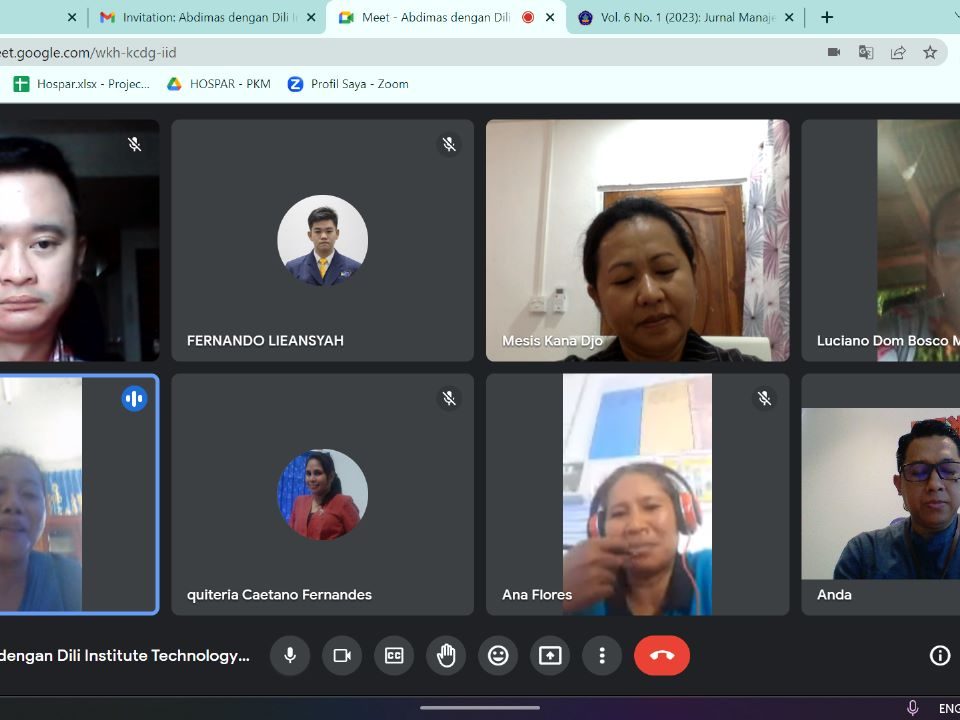Click the Ana Flores name label

point(537,594)
